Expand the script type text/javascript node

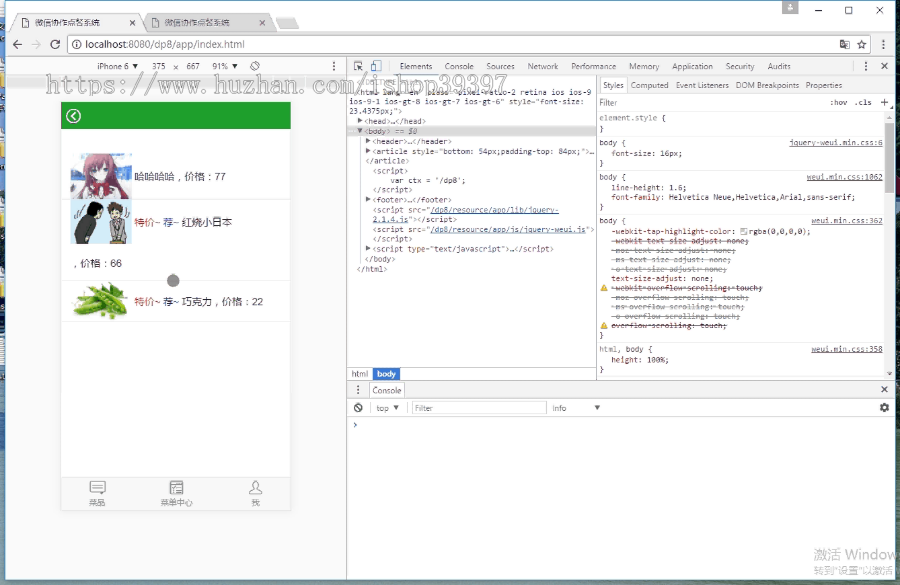368,248
